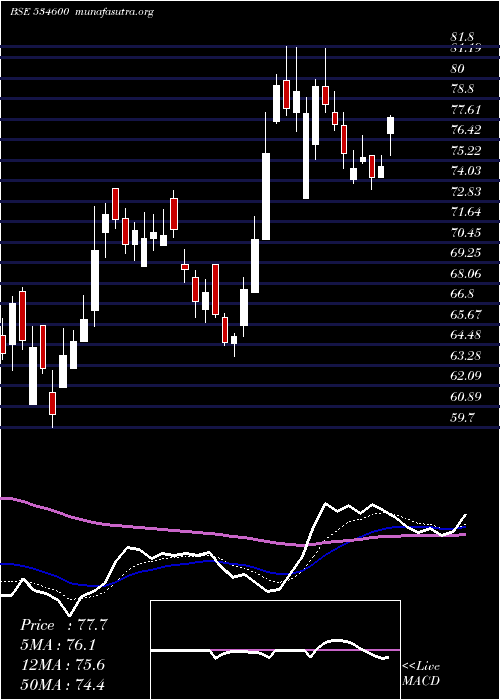This screenshot has height=700, width=500.
Task: Click the pink 50MA line at its left start
Action: coord(5,498)
